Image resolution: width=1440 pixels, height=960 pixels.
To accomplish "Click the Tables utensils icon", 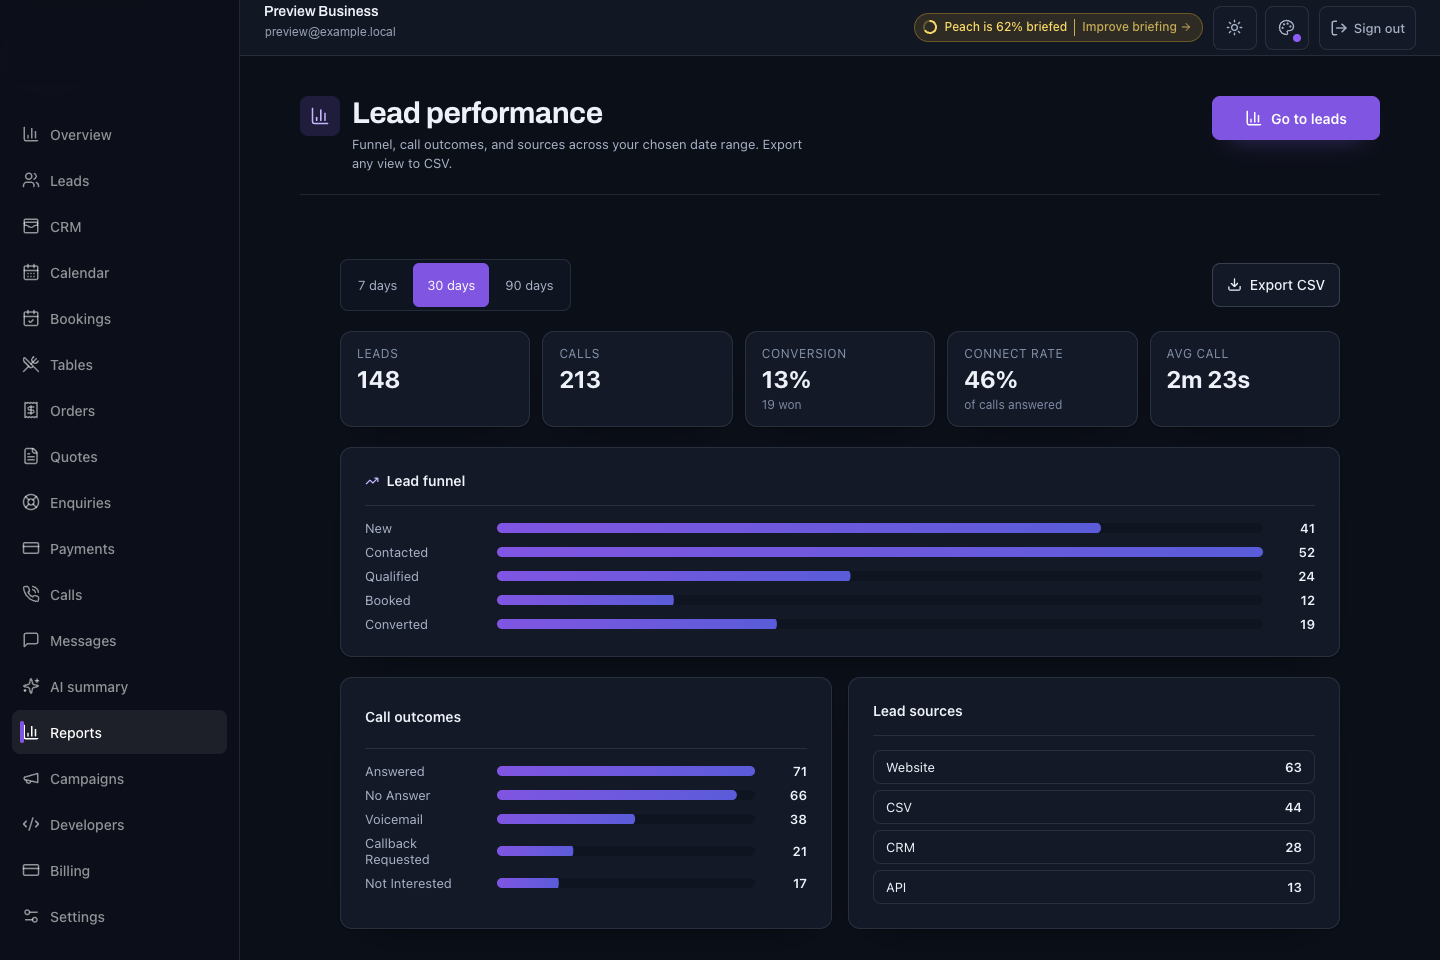I will click(31, 364).
